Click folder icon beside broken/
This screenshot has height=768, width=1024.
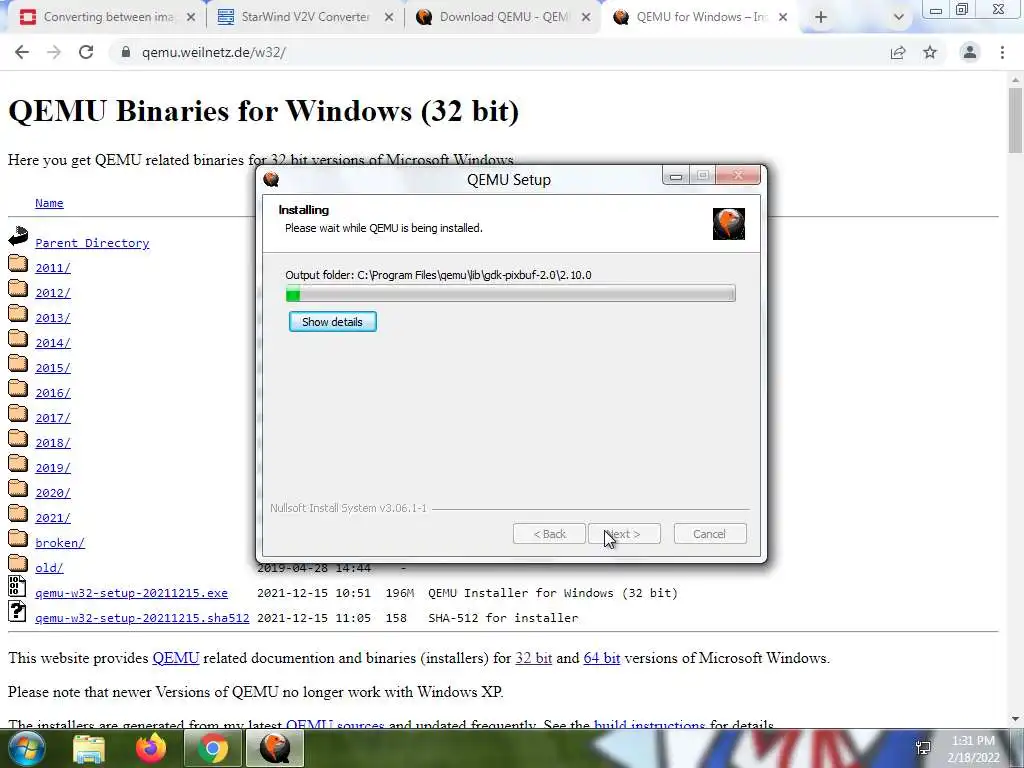(x=18, y=538)
